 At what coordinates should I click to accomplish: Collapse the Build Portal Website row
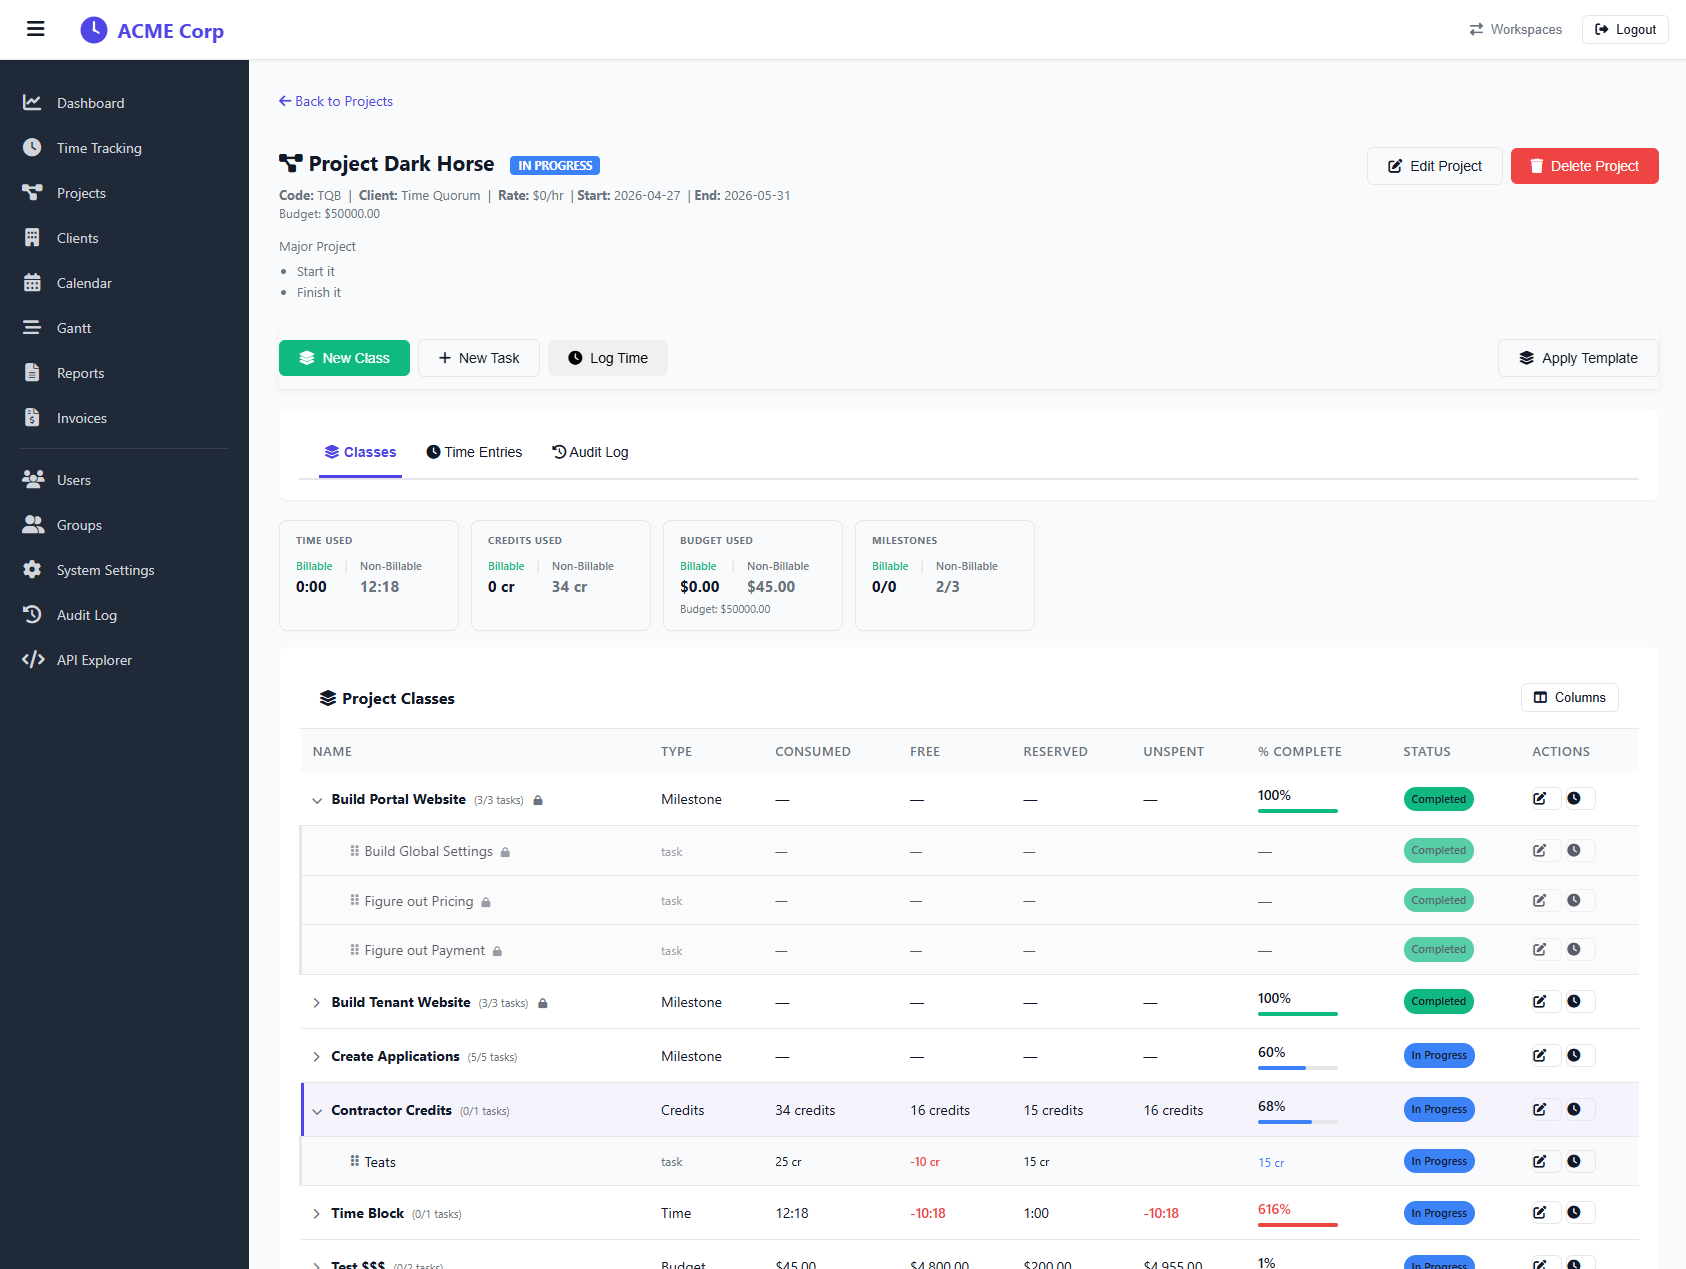[x=317, y=800]
